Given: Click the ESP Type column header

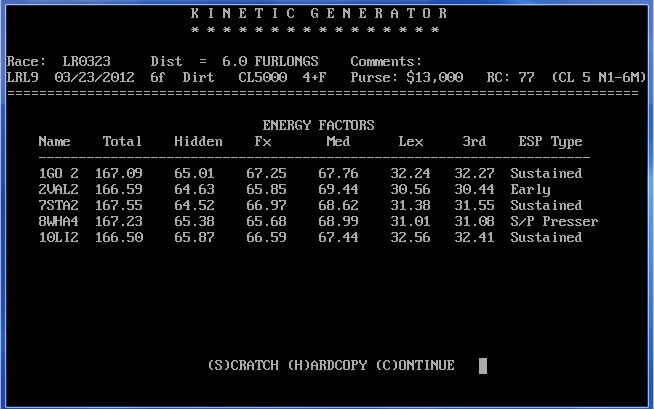Looking at the screenshot, I should click(550, 142).
